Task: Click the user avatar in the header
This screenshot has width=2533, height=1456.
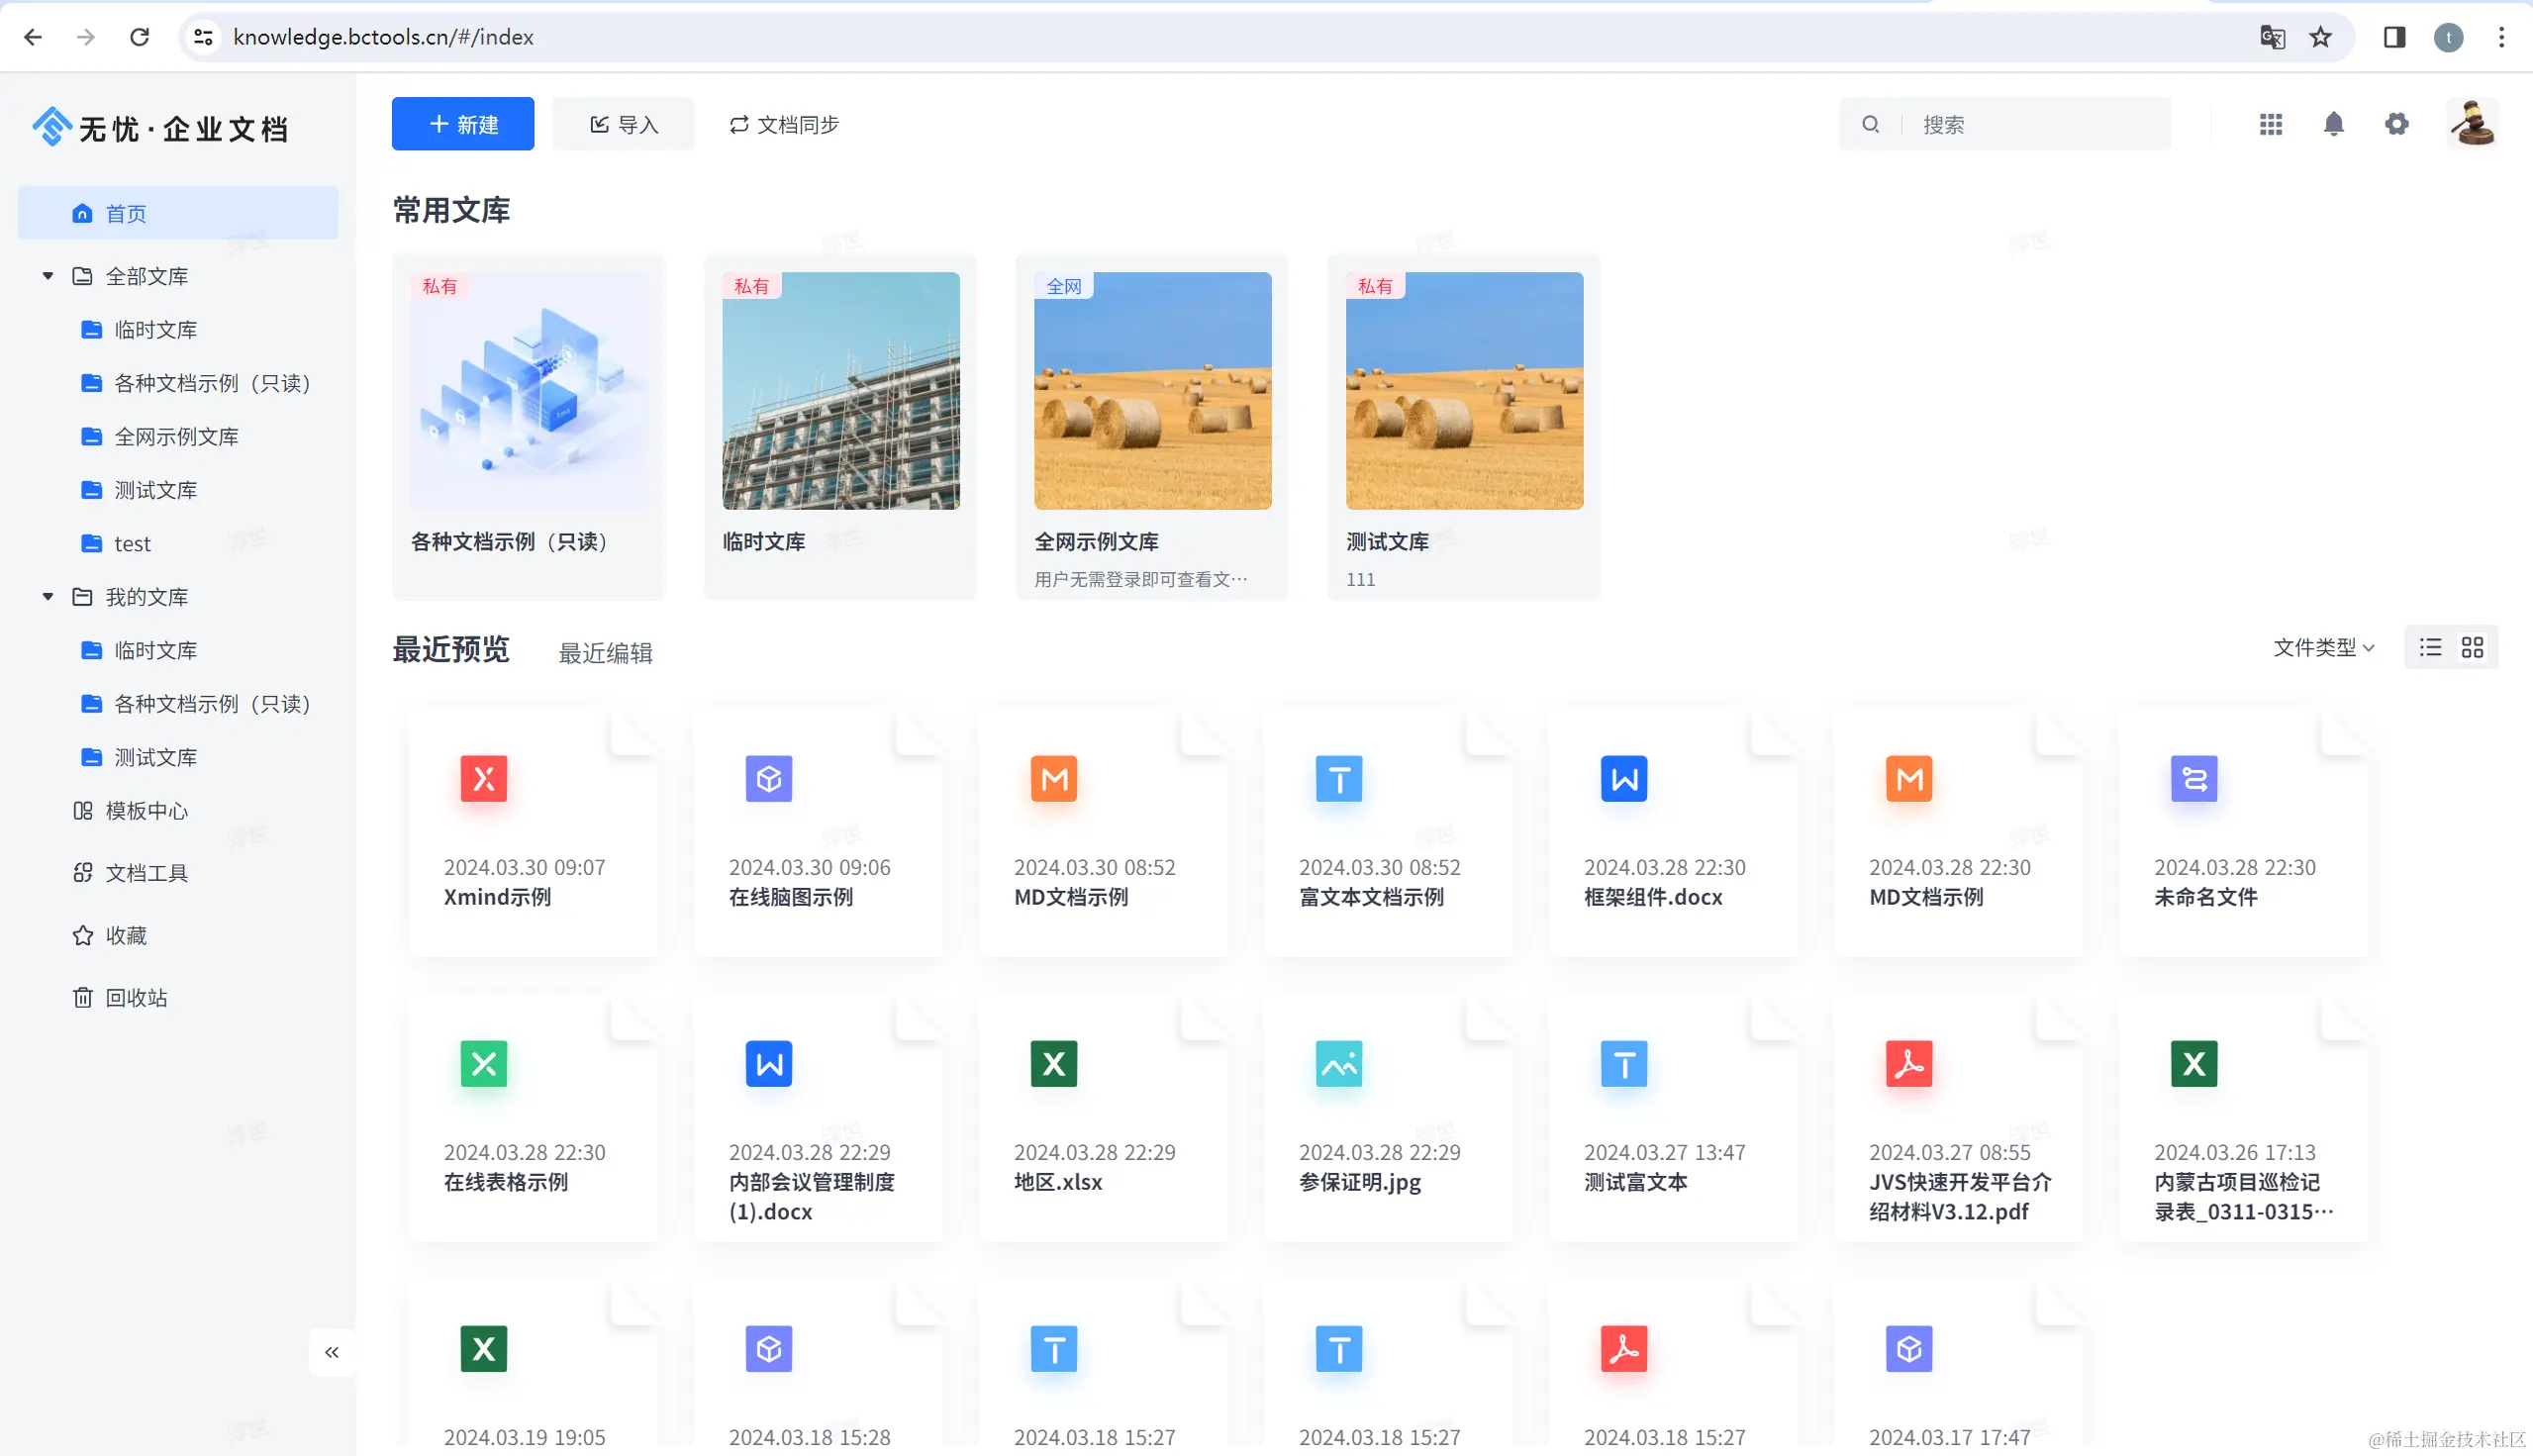Action: [2472, 124]
